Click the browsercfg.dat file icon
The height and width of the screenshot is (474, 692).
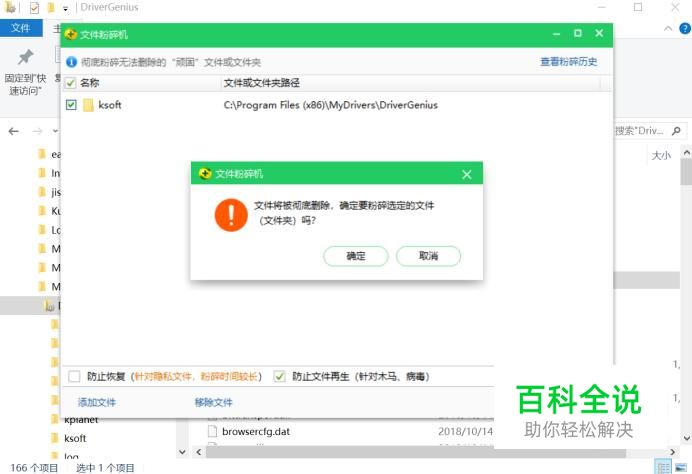pos(213,432)
